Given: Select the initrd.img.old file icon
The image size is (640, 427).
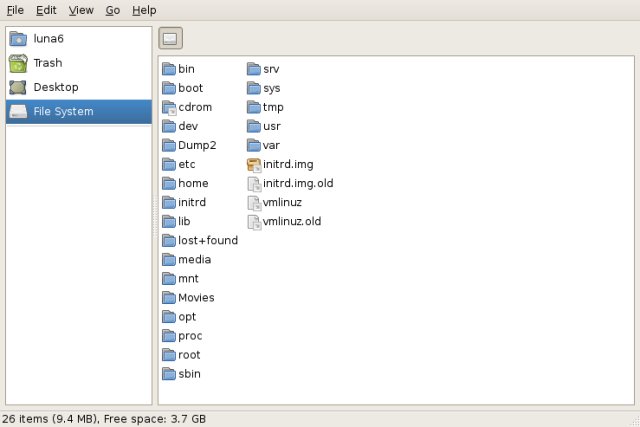Looking at the screenshot, I should pyautogui.click(x=254, y=183).
